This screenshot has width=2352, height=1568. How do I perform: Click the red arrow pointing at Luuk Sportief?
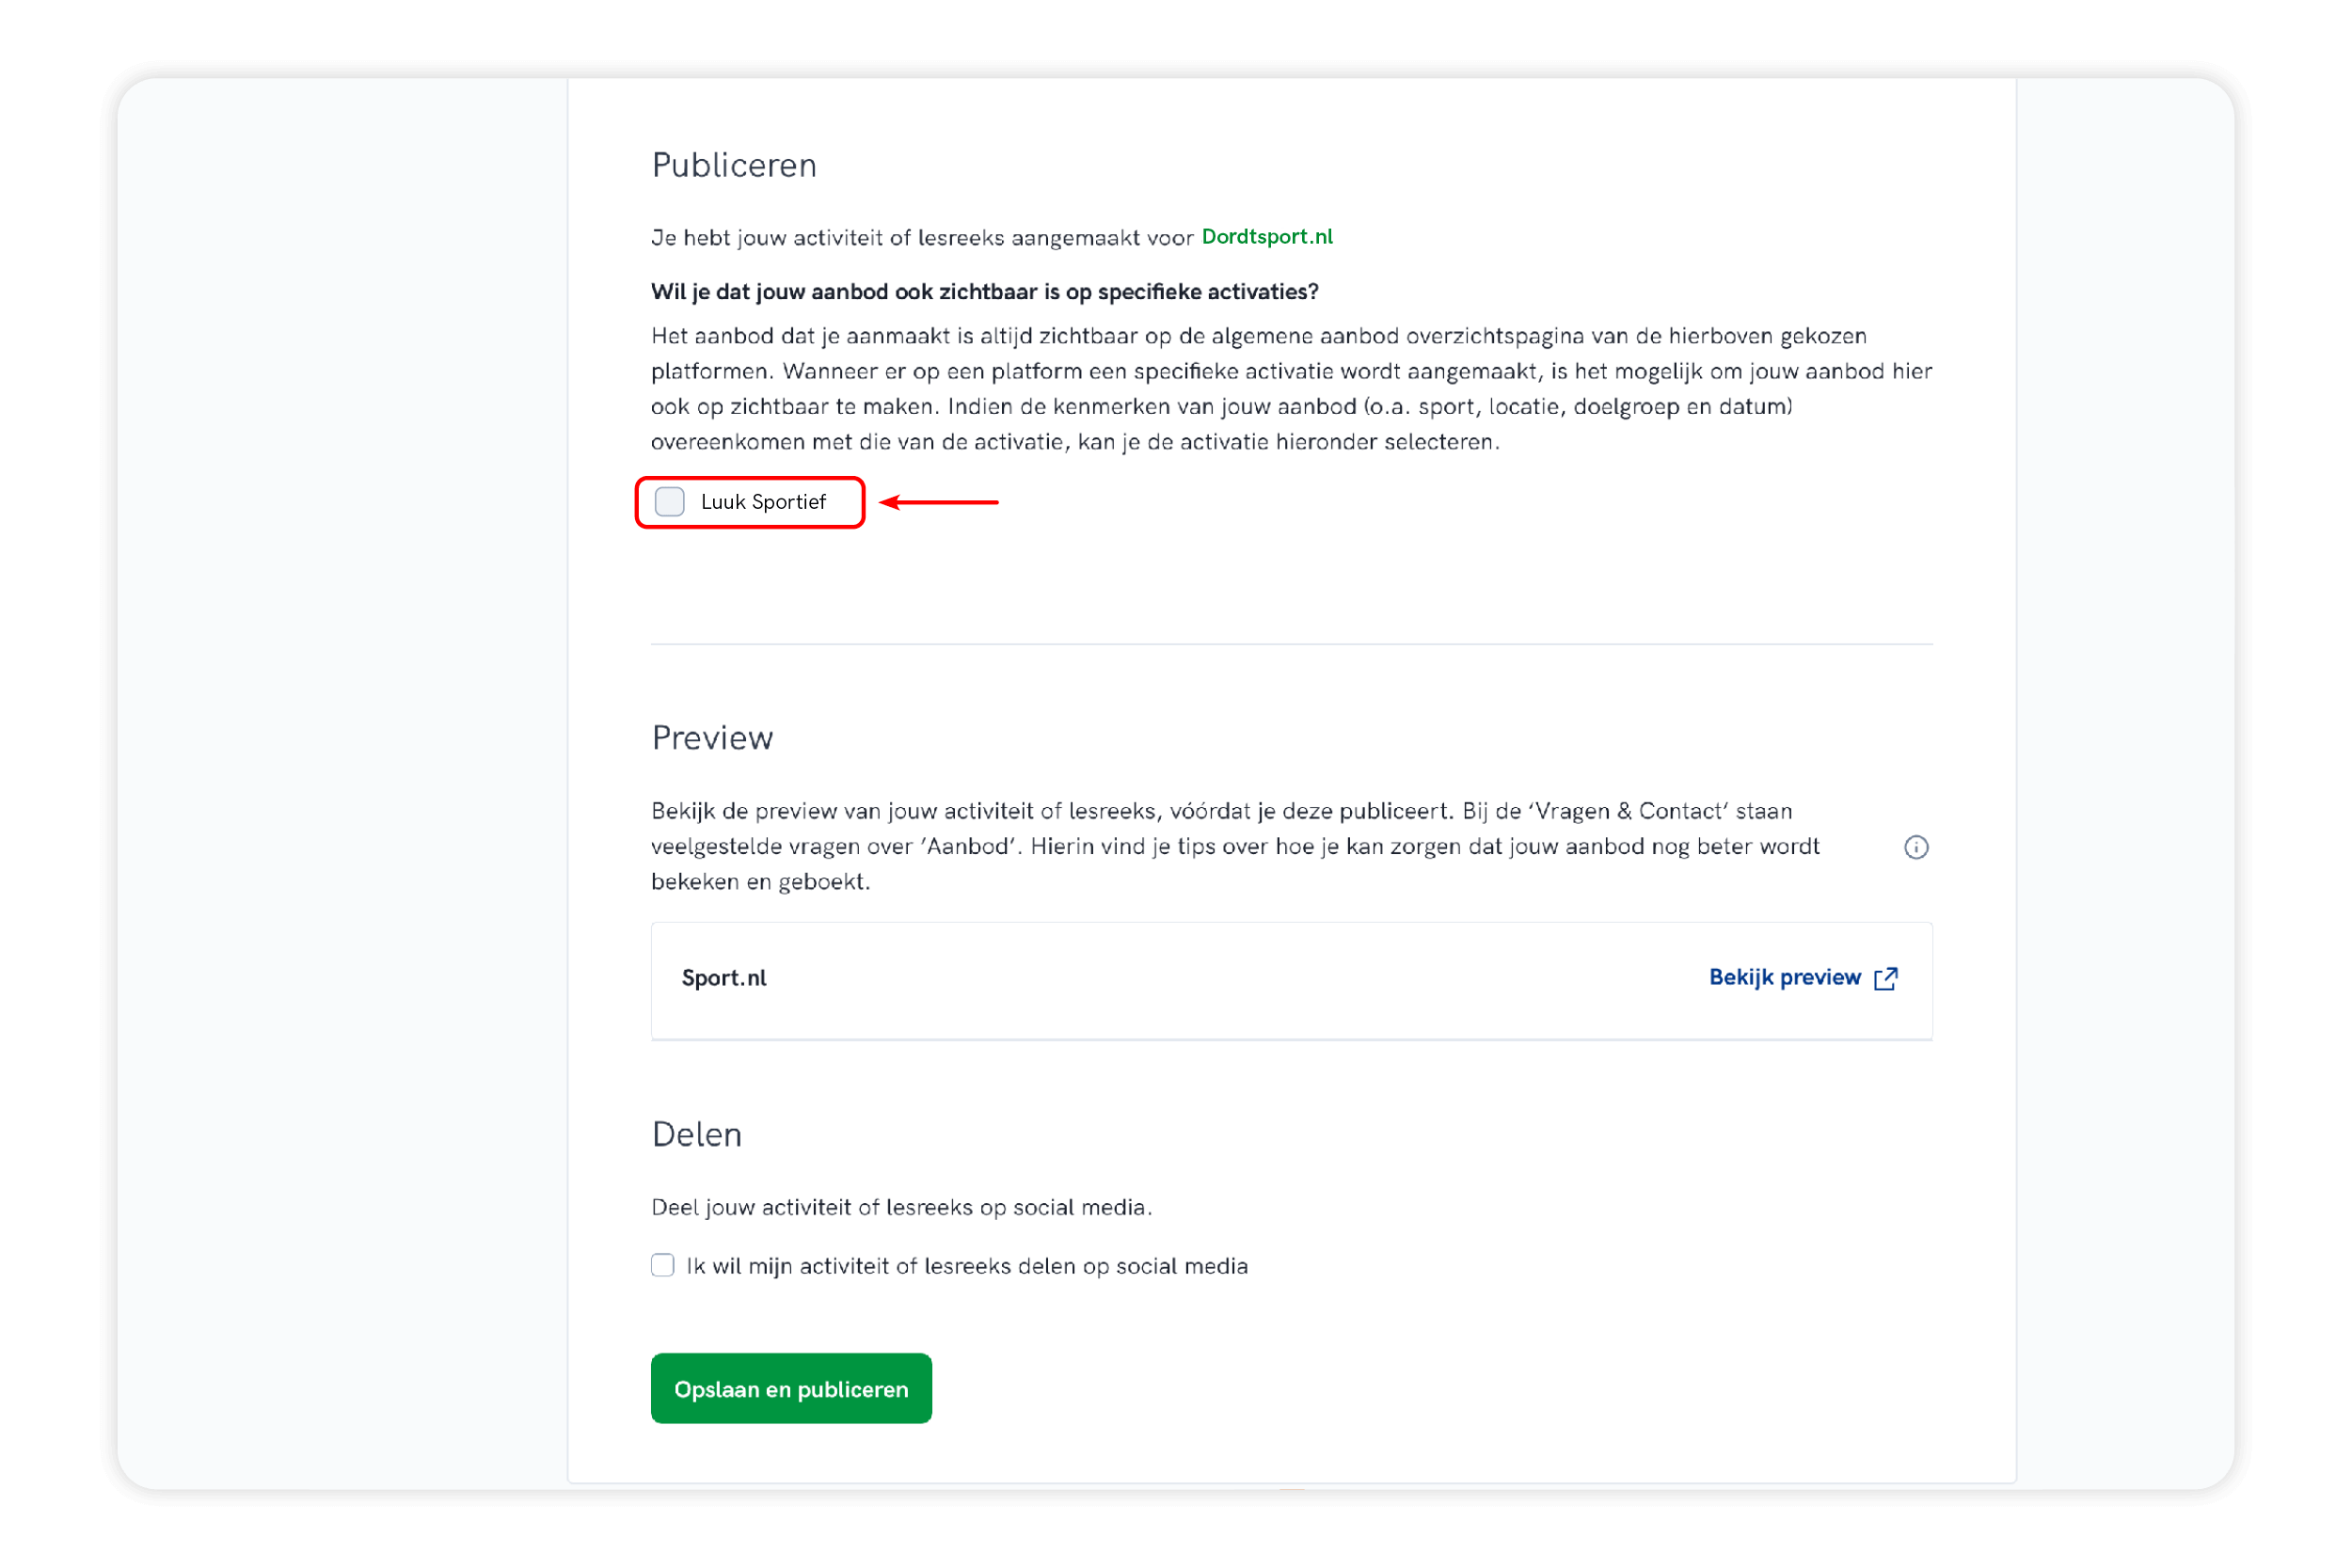[938, 502]
